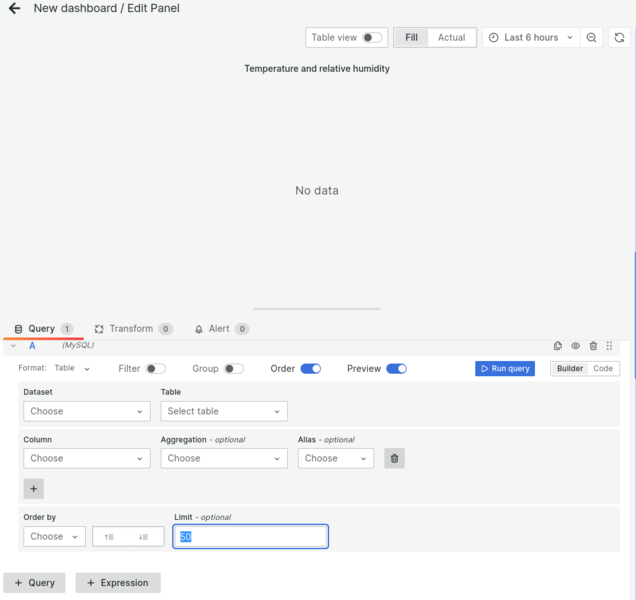636x600 pixels.
Task: Enable the Group switch
Action: (234, 369)
